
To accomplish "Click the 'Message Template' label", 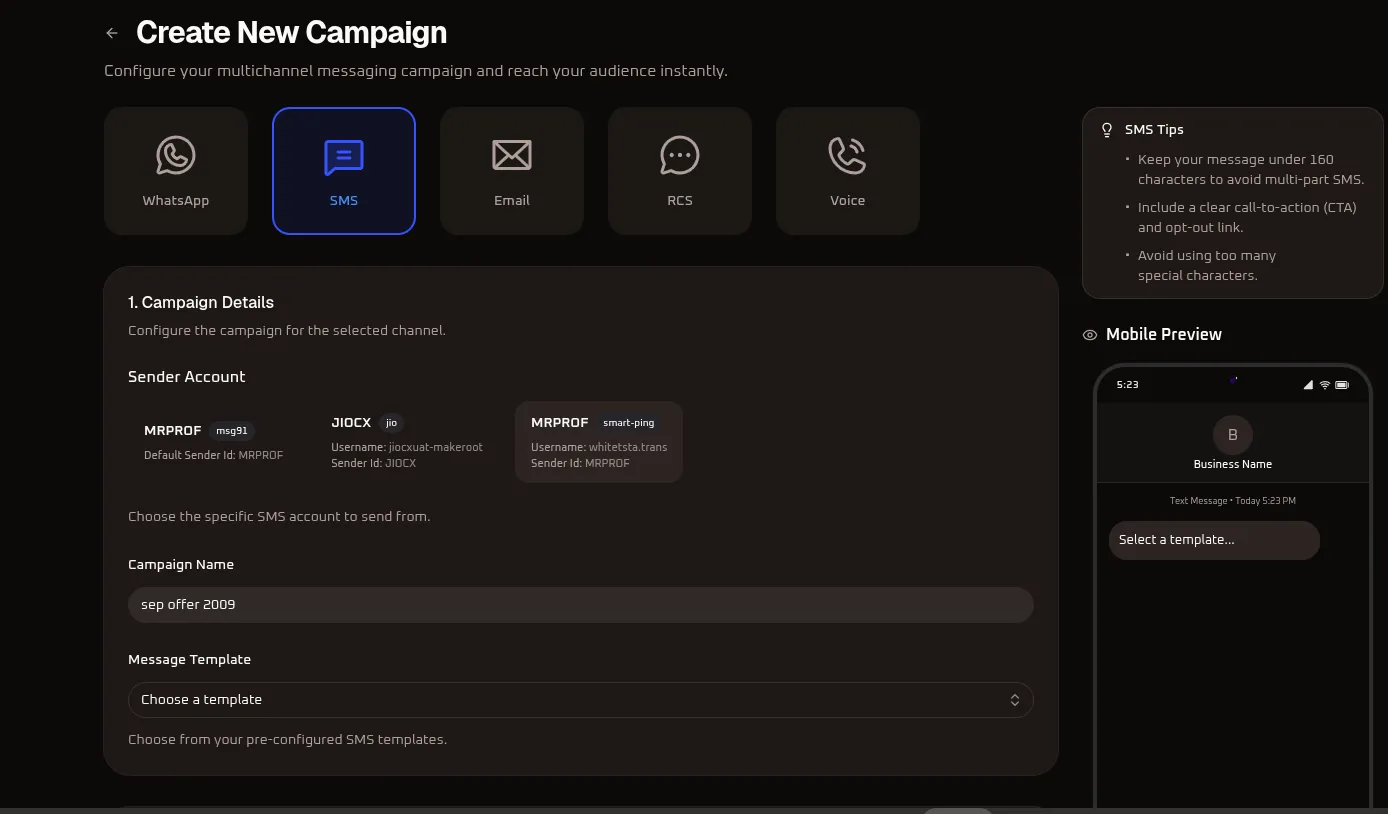I will [x=190, y=660].
